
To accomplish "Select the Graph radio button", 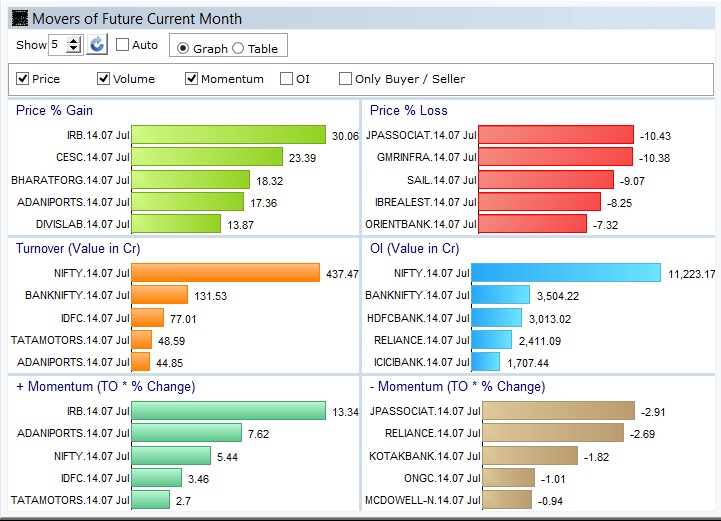I will (x=183, y=48).
